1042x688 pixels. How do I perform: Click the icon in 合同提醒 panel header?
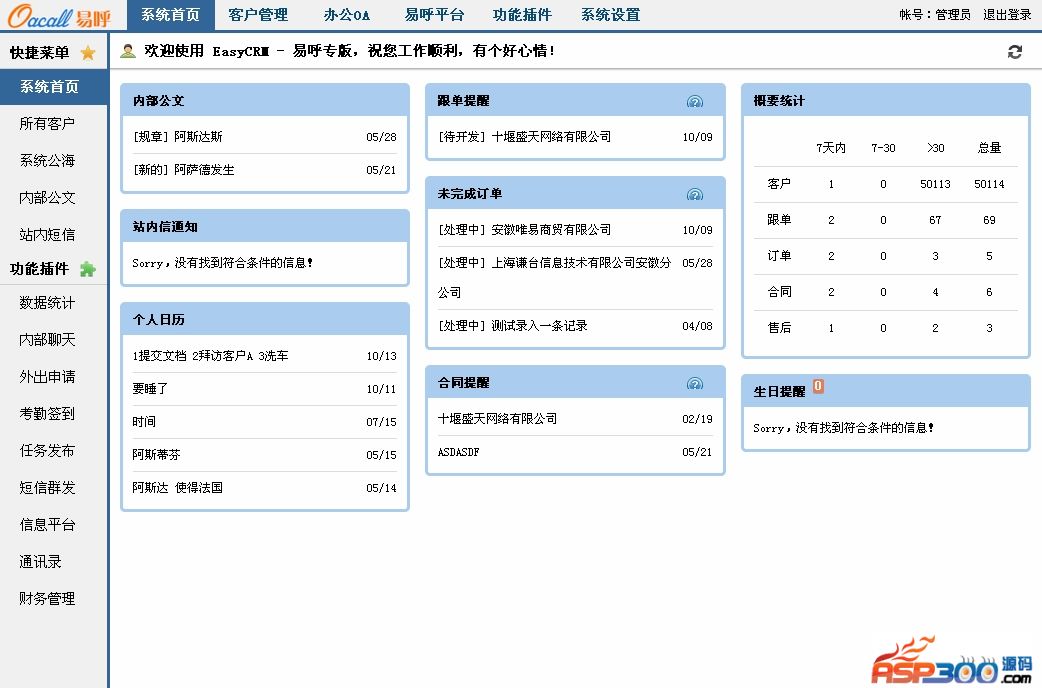(695, 383)
